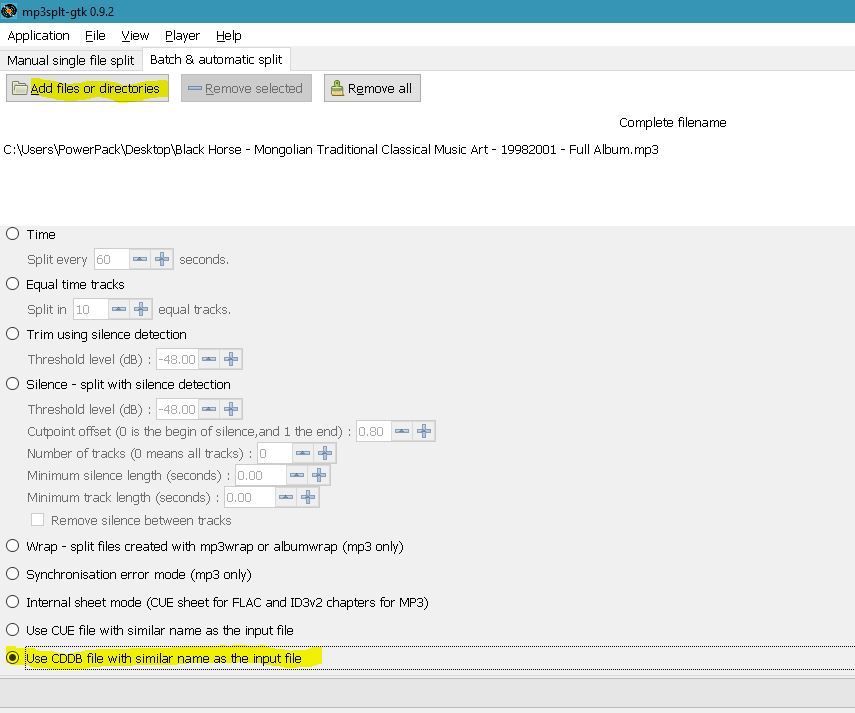Open the Application menu
This screenshot has height=713, width=855.
pyautogui.click(x=39, y=36)
